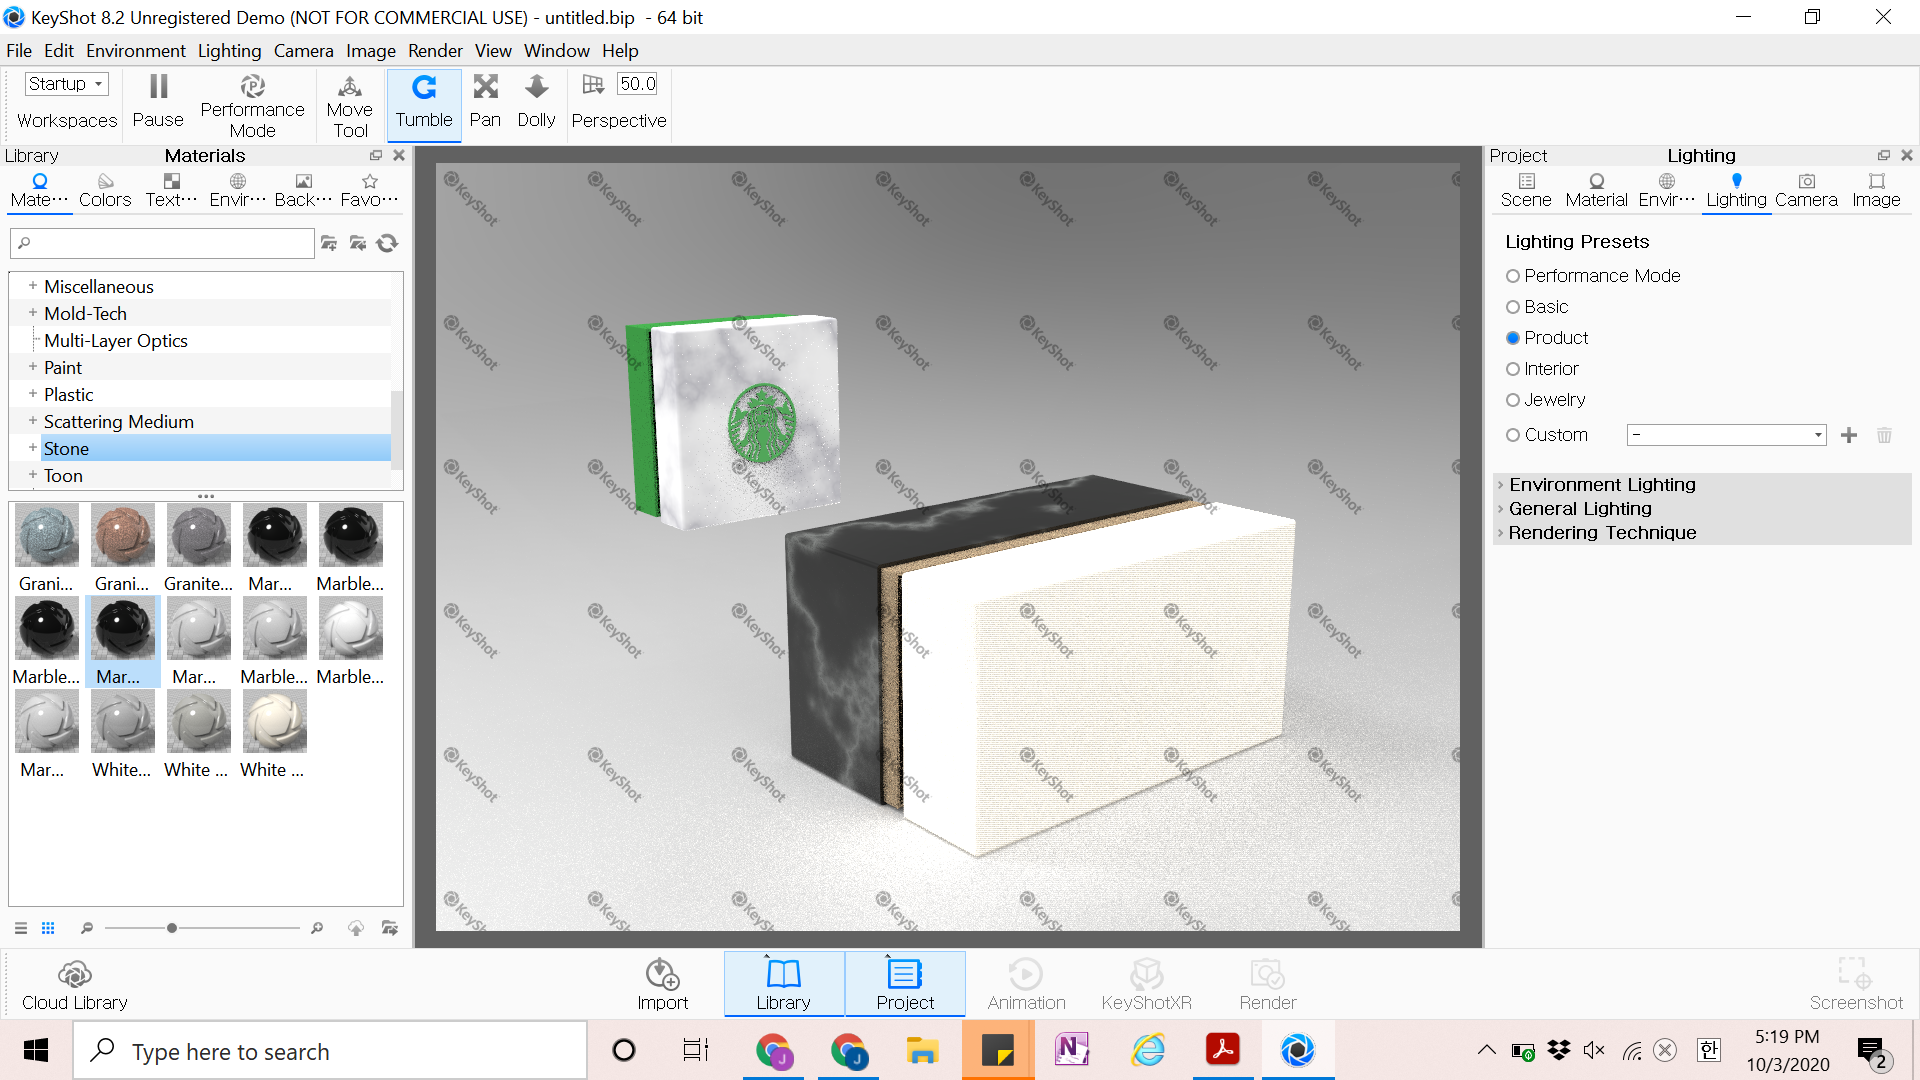Click refresh icon in Library search bar
The image size is (1920, 1080).
(x=388, y=243)
